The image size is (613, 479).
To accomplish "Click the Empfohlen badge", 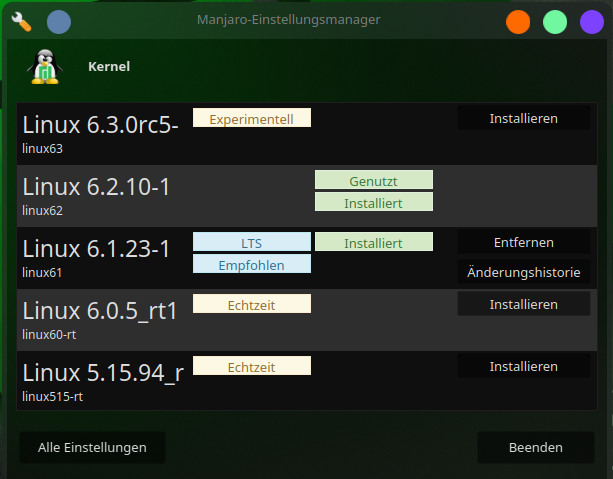I will tap(252, 264).
